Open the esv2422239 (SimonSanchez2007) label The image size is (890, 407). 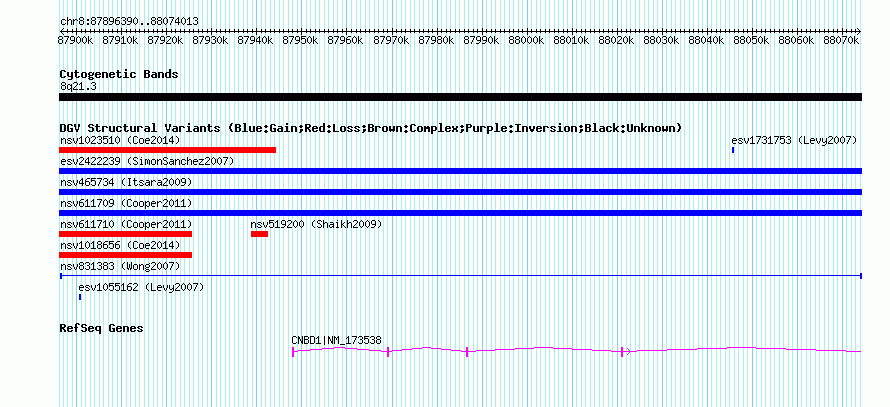click(147, 161)
